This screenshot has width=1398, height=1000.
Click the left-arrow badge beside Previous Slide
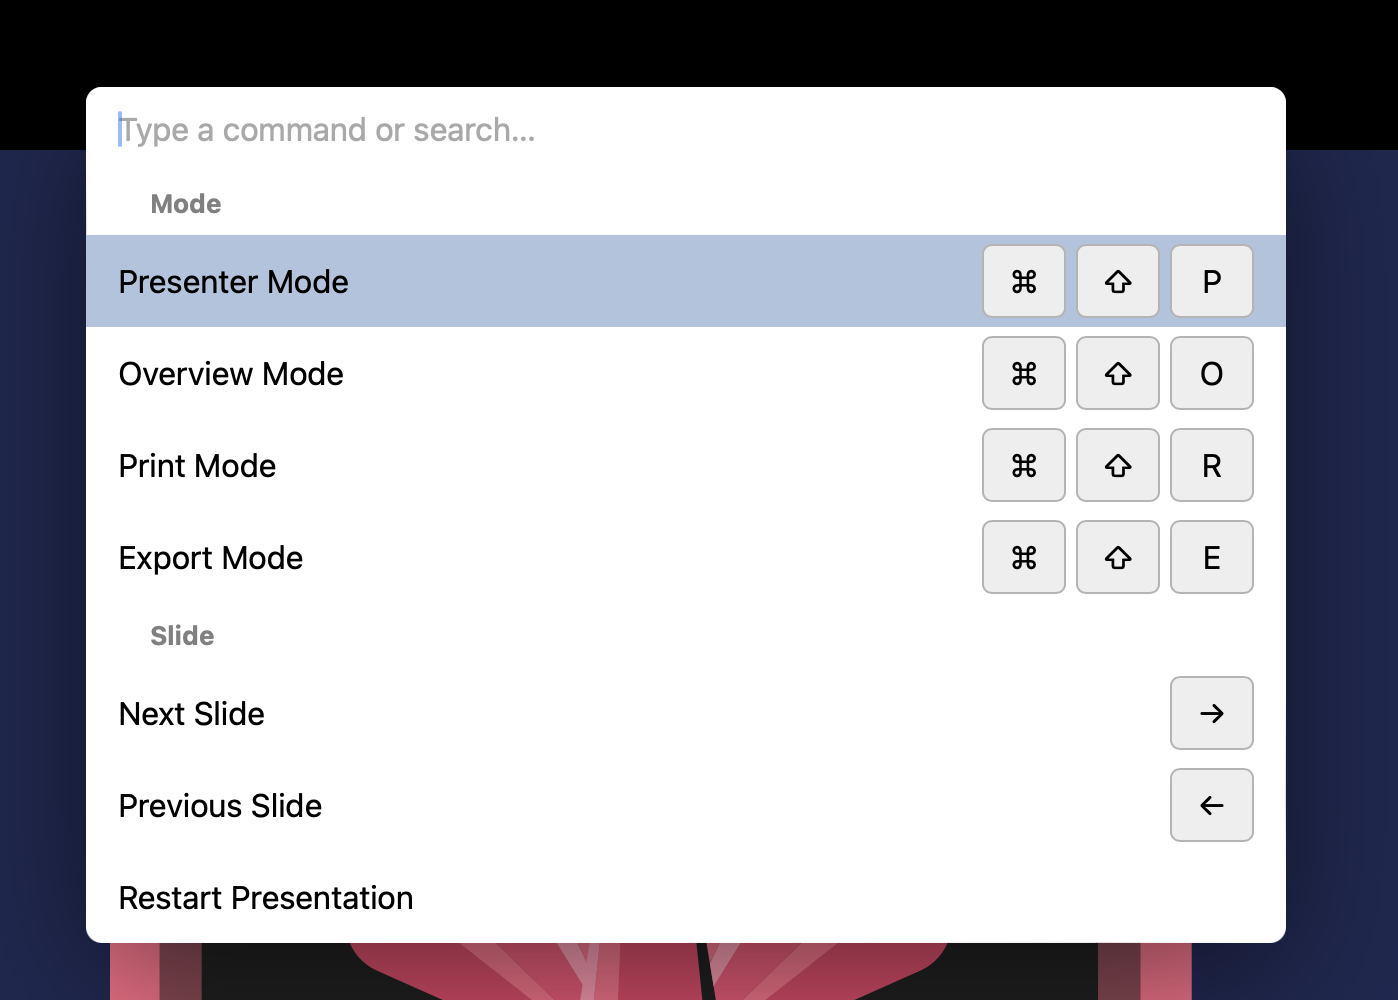[1211, 805]
